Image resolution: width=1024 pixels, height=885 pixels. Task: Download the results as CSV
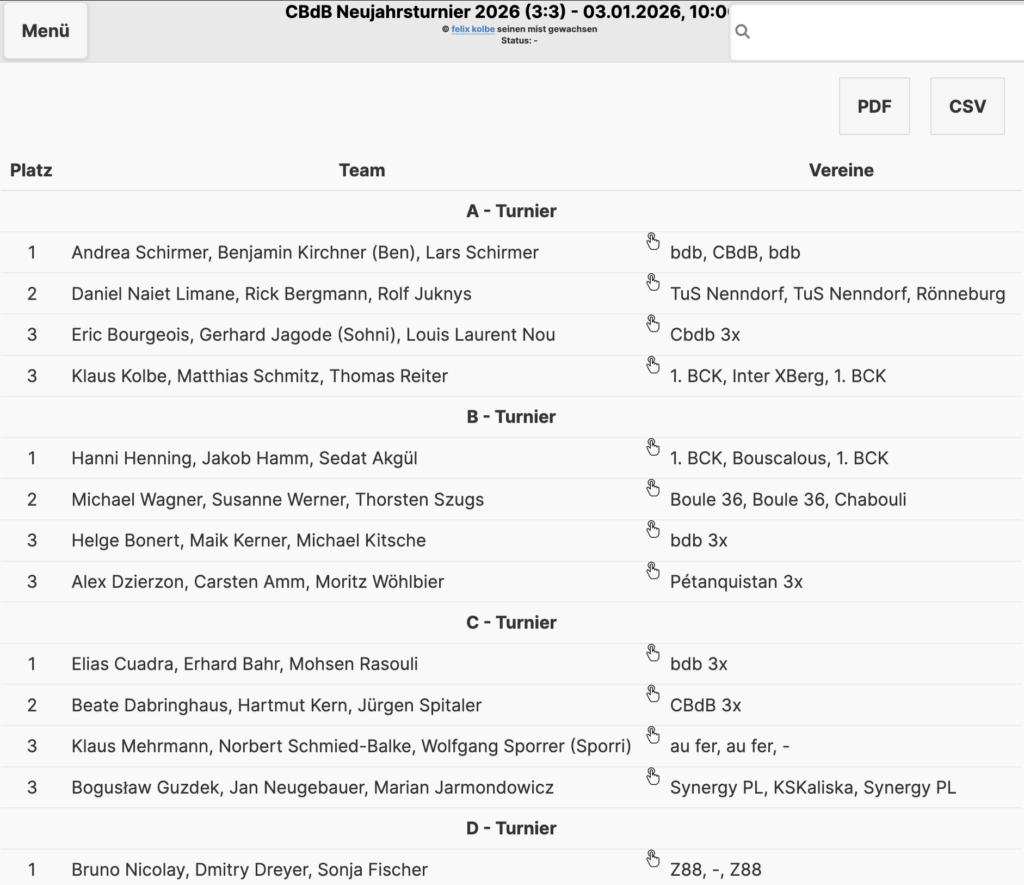click(966, 106)
